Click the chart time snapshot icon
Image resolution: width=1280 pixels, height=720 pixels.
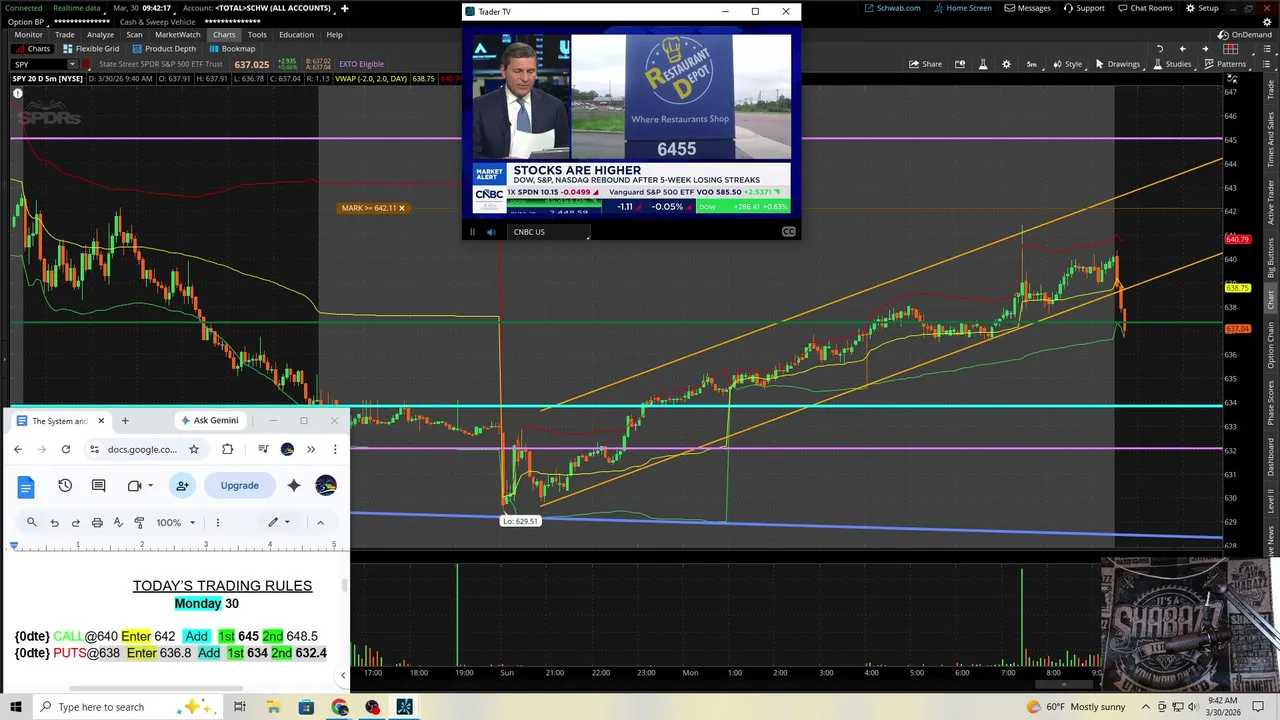pyautogui.click(x=960, y=64)
